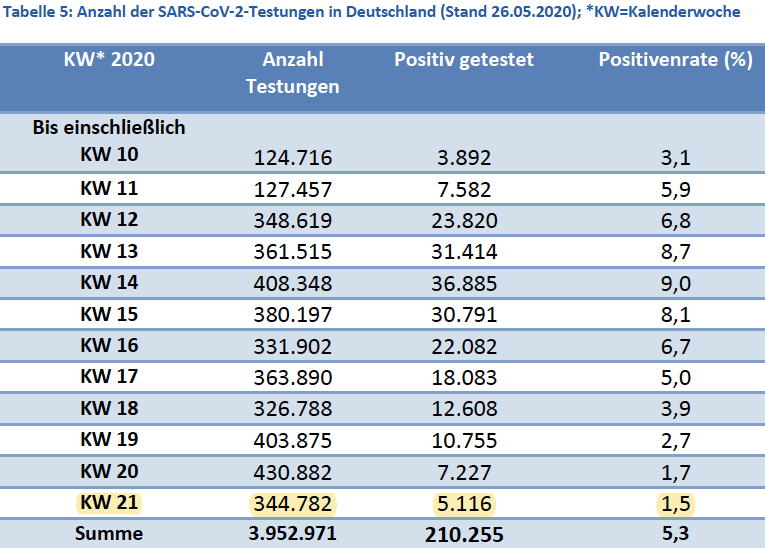Select the 'KW 14' row label

tap(109, 282)
